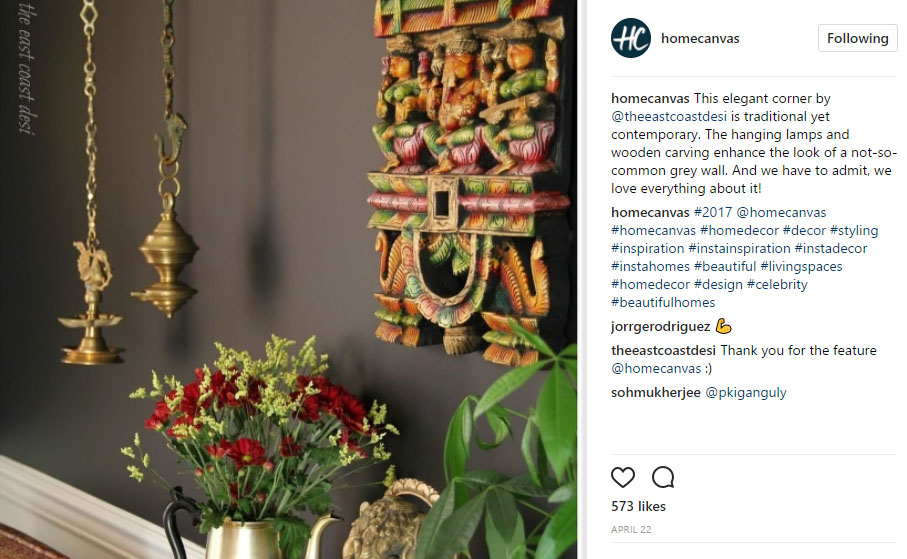907x559 pixels.
Task: Open the #celebrity hashtag
Action: tap(777, 284)
